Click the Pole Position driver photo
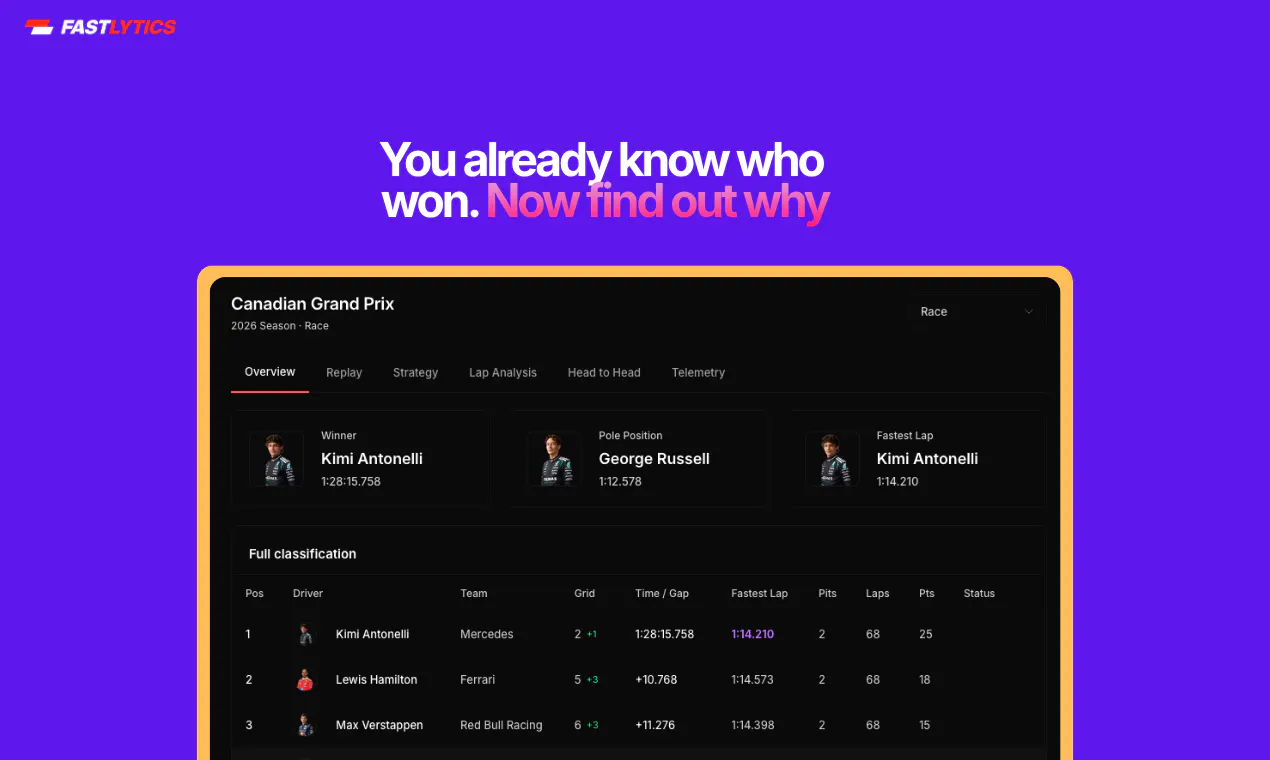The height and width of the screenshot is (760, 1270). (554, 459)
